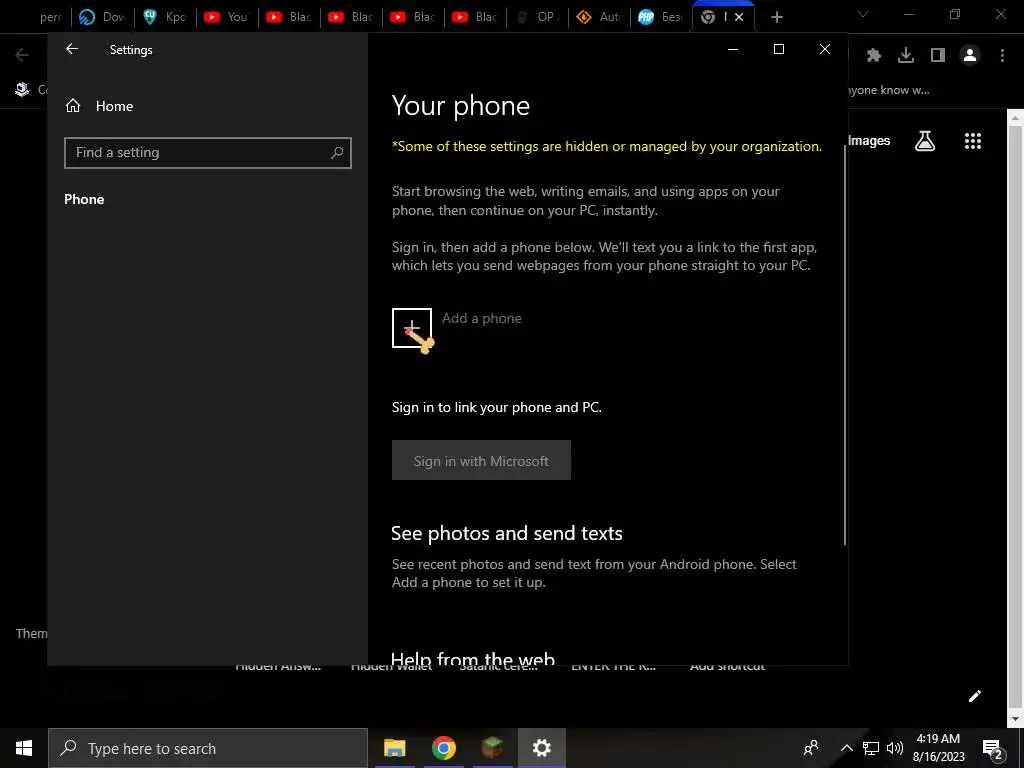Click Images link in Chrome page
Screen dimensions: 1024x768
[x=869, y=140]
